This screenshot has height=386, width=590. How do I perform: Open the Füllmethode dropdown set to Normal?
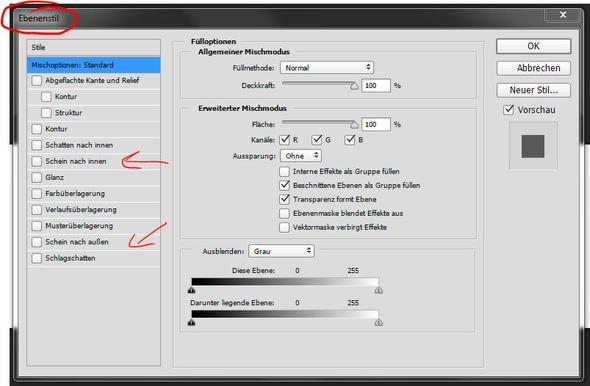pos(327,68)
